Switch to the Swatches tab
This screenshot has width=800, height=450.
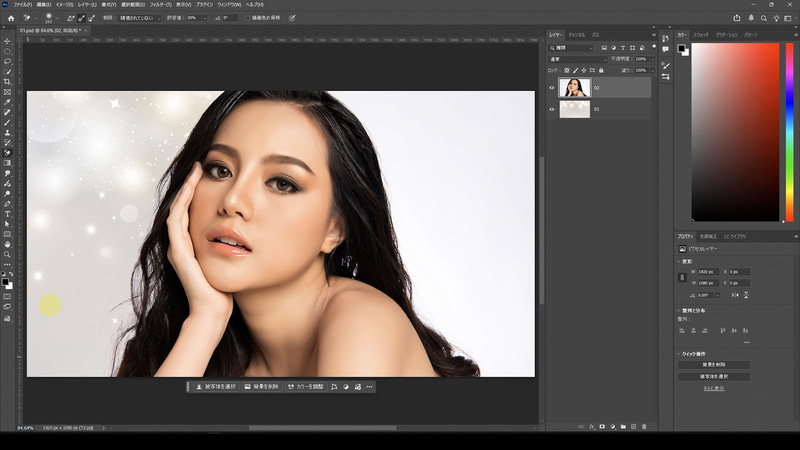point(701,35)
